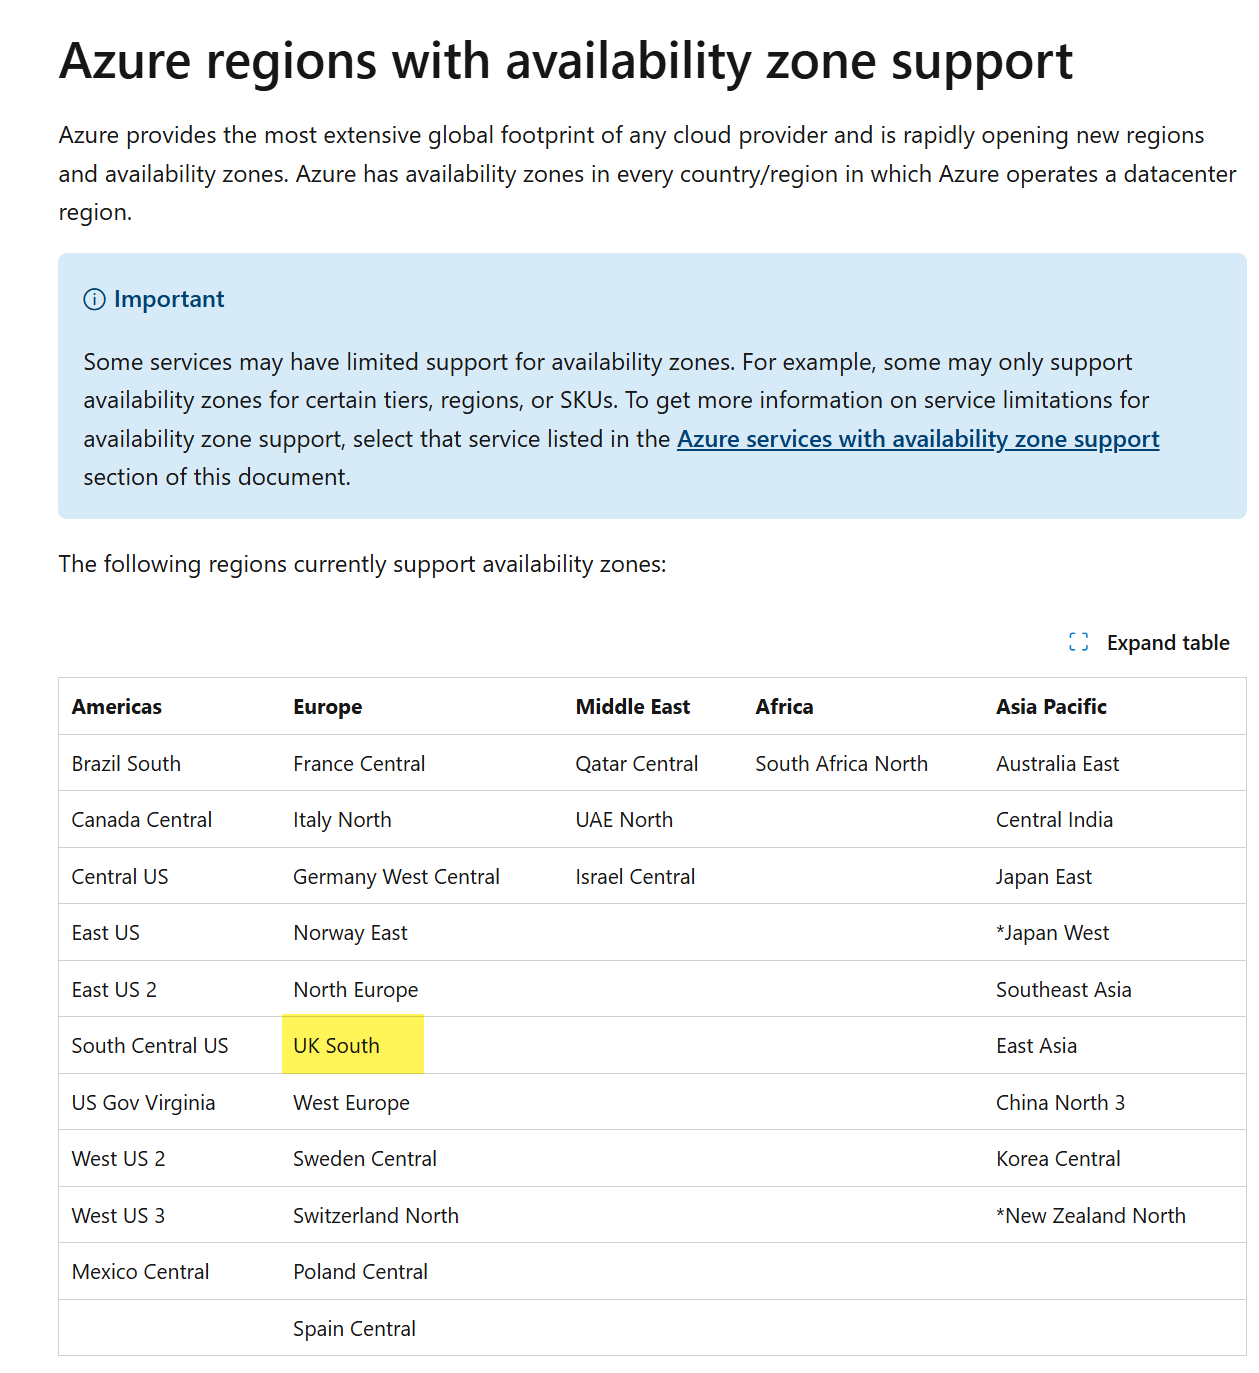Click the US Gov Virginia entry
This screenshot has width=1259, height=1373.
point(144,1103)
